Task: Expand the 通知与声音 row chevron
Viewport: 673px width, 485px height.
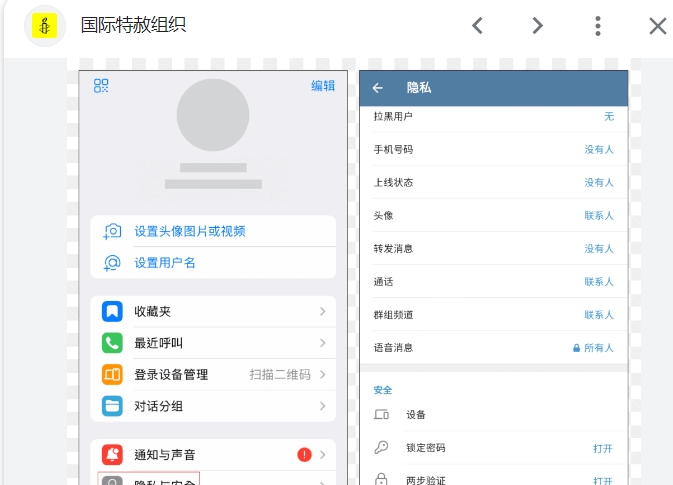Action: [323, 455]
